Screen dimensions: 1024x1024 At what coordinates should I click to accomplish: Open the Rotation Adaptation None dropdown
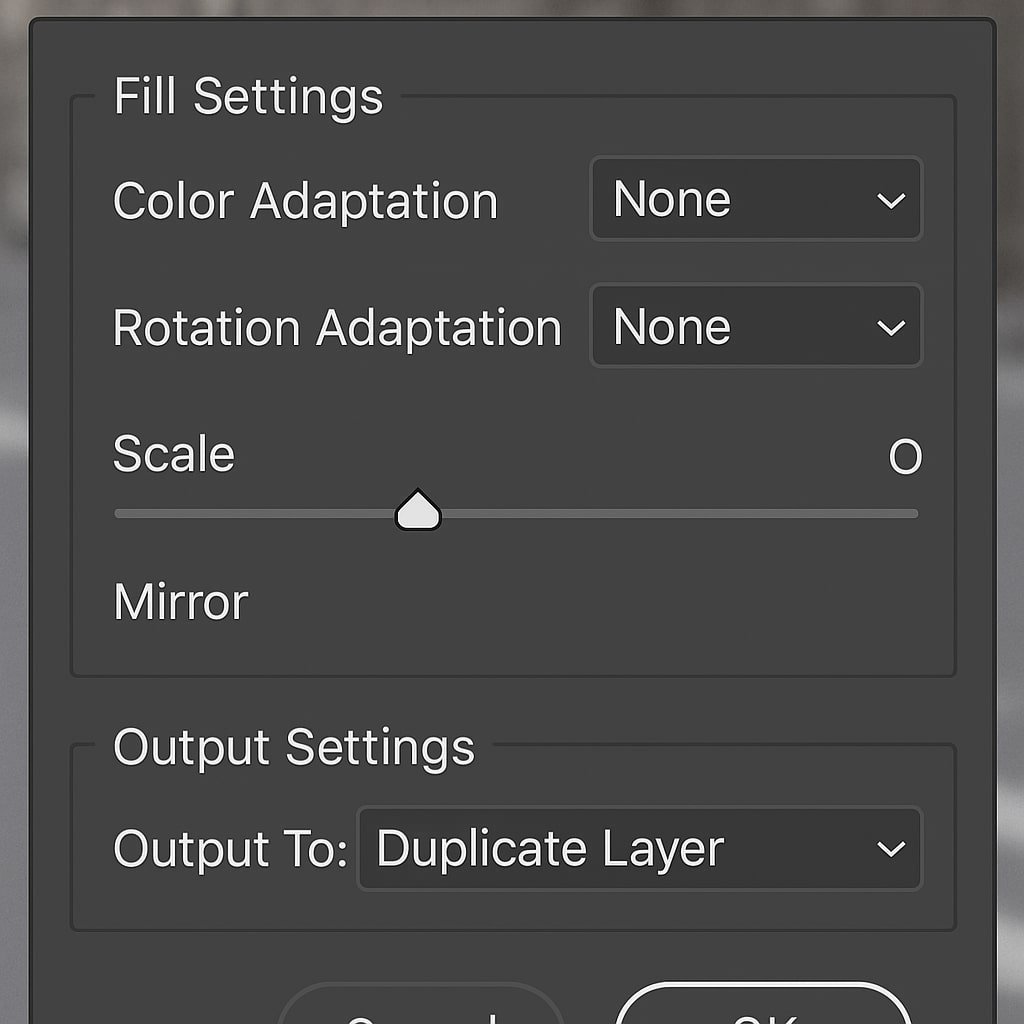tap(756, 326)
